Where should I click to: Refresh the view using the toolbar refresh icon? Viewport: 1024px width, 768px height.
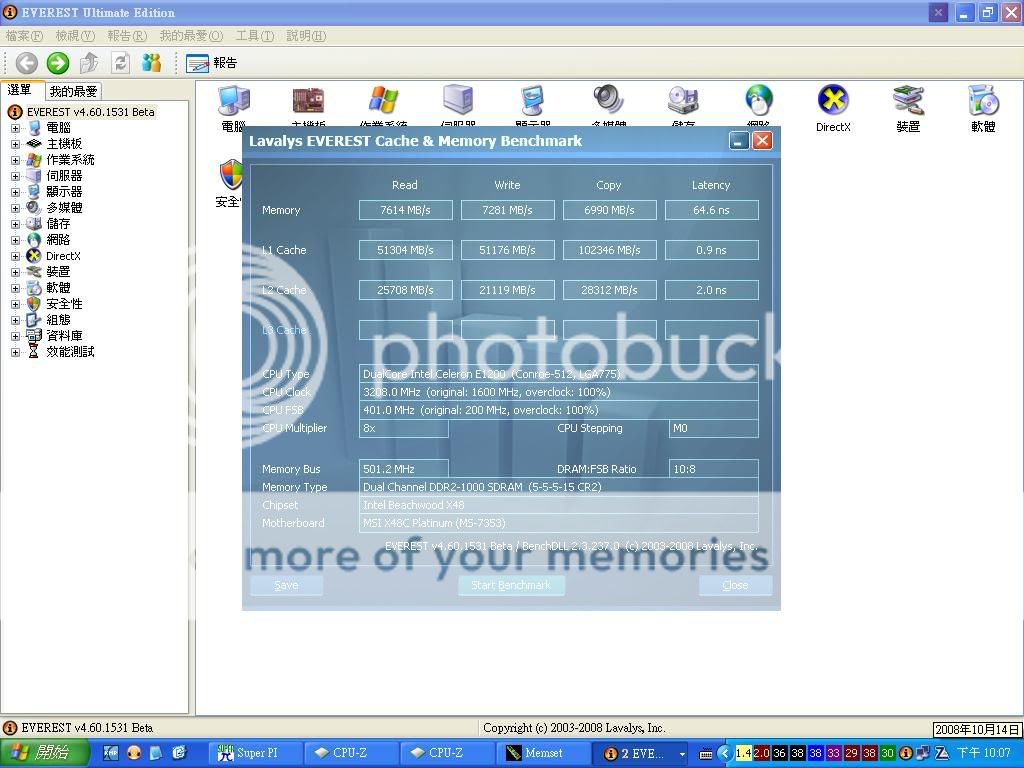[x=120, y=63]
